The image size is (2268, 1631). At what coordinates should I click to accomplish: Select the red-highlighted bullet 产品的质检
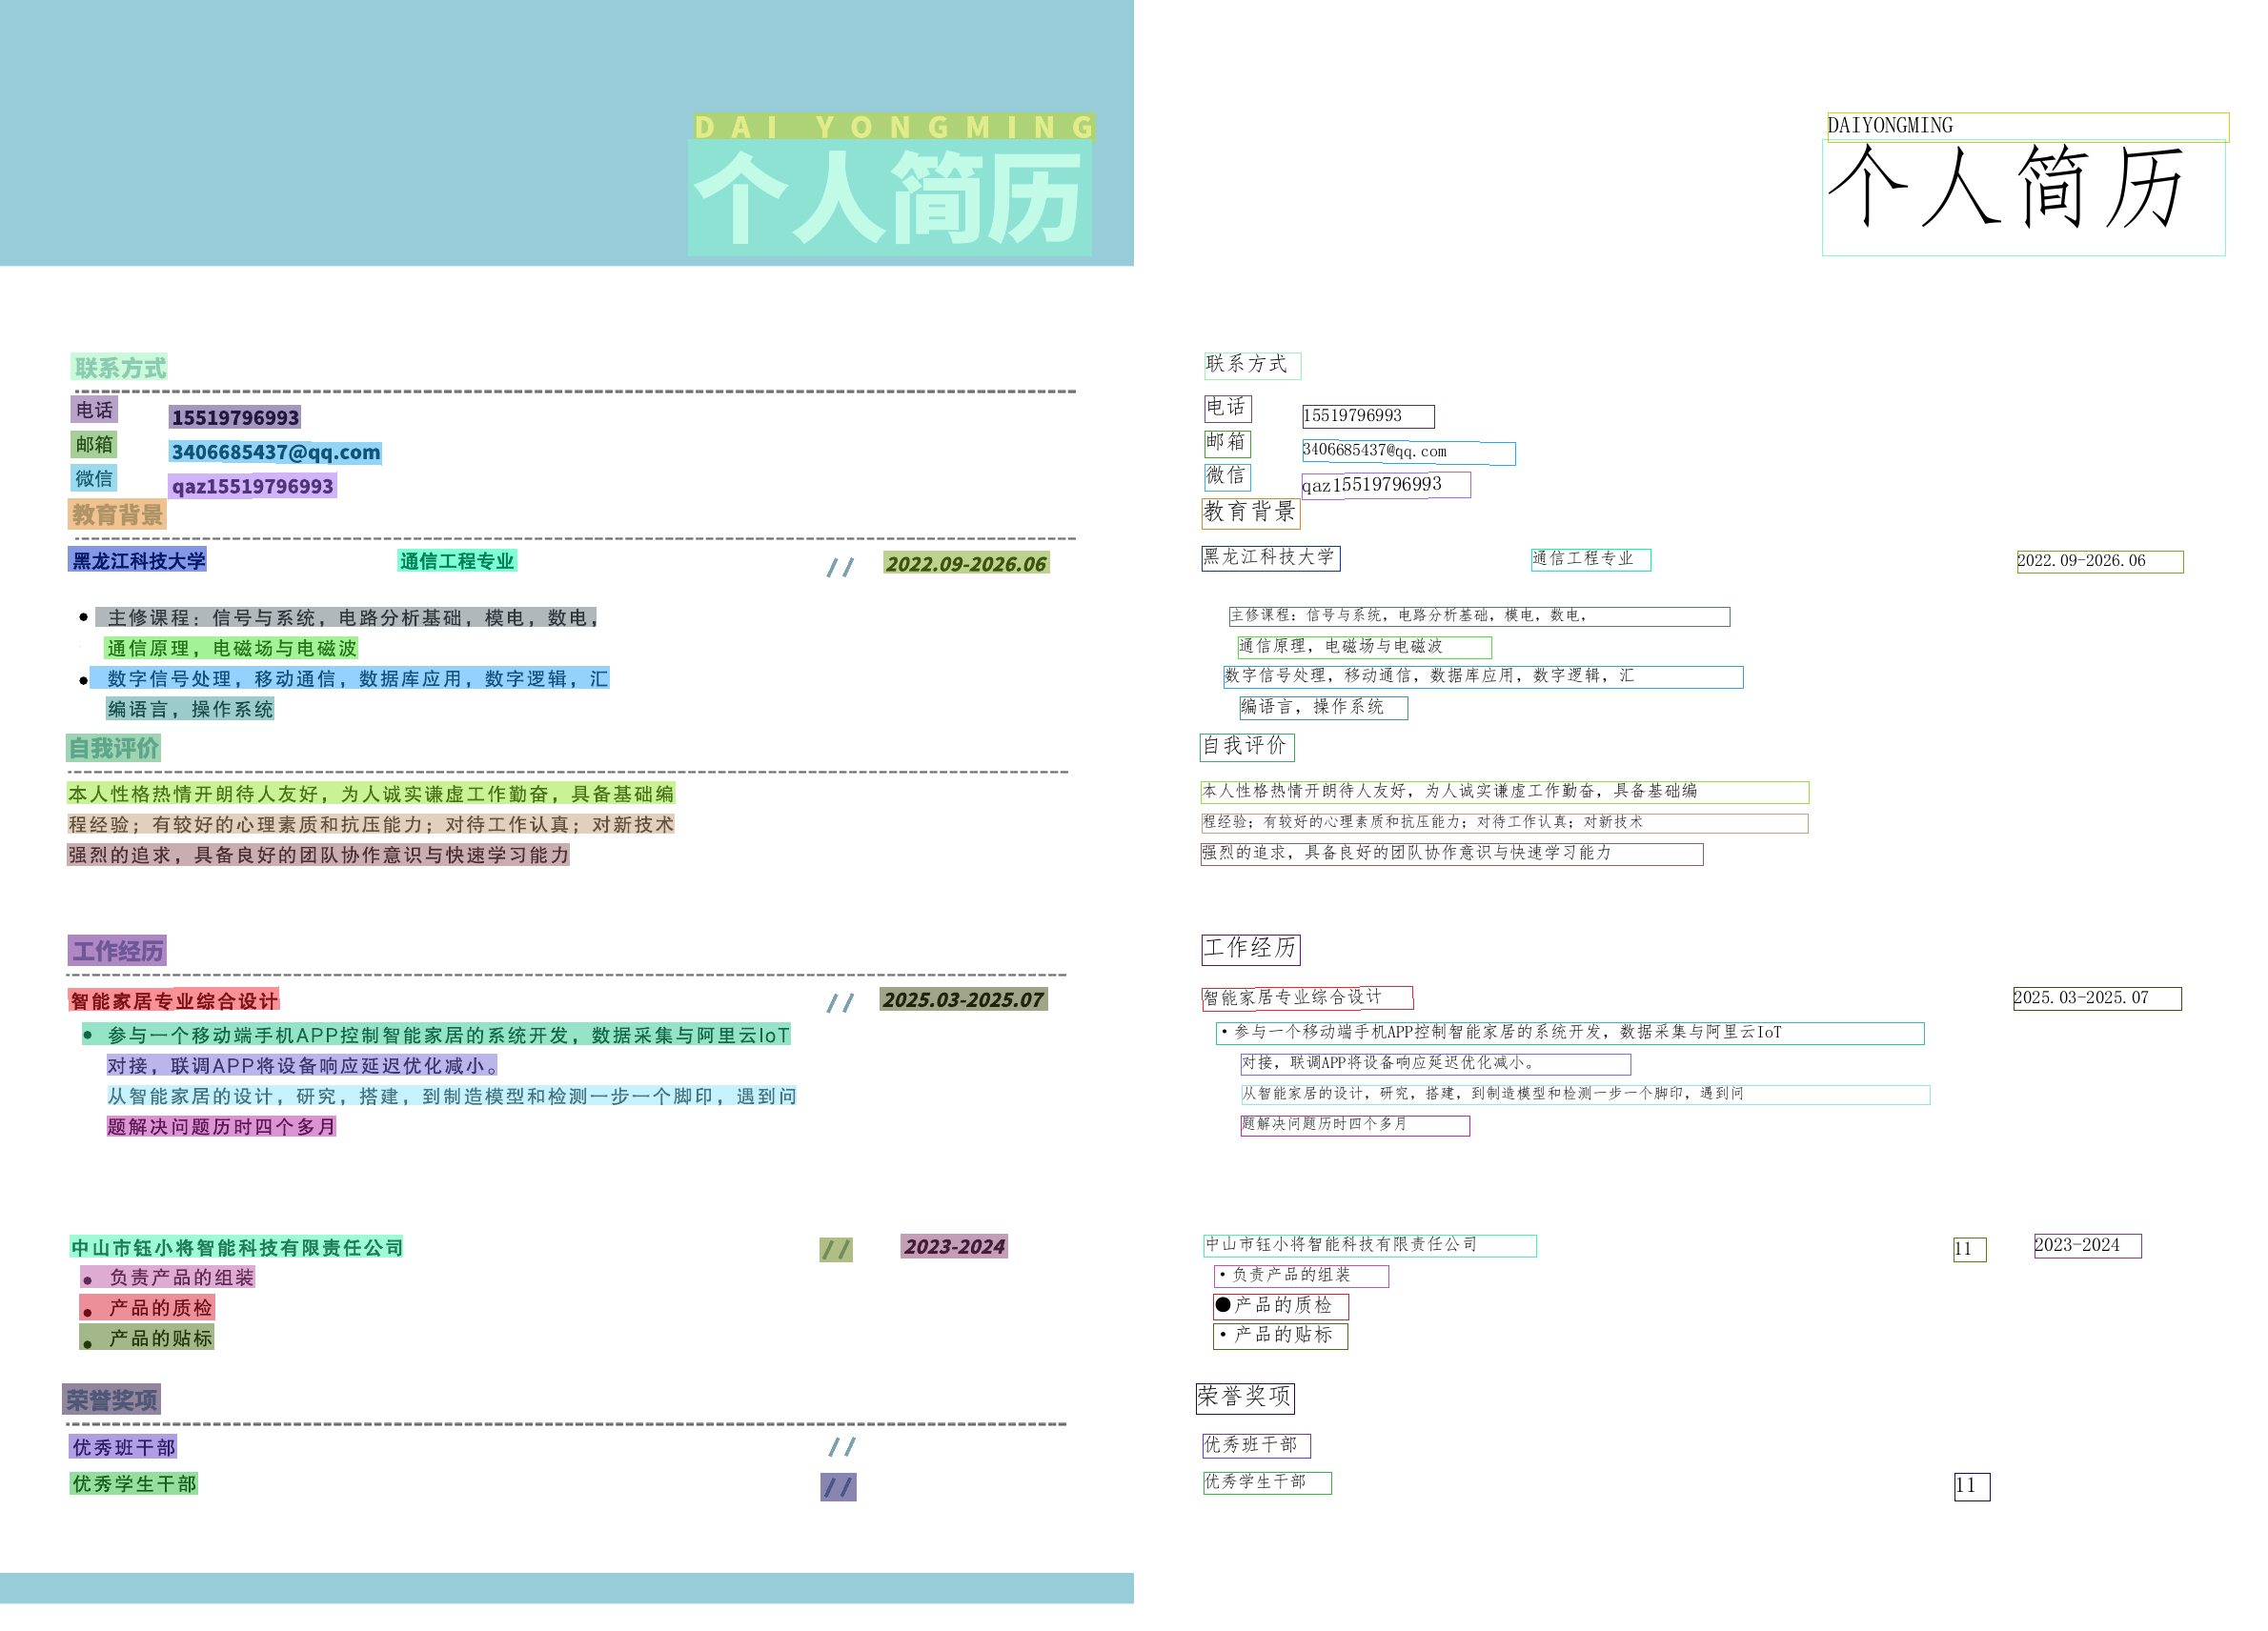tap(148, 1307)
